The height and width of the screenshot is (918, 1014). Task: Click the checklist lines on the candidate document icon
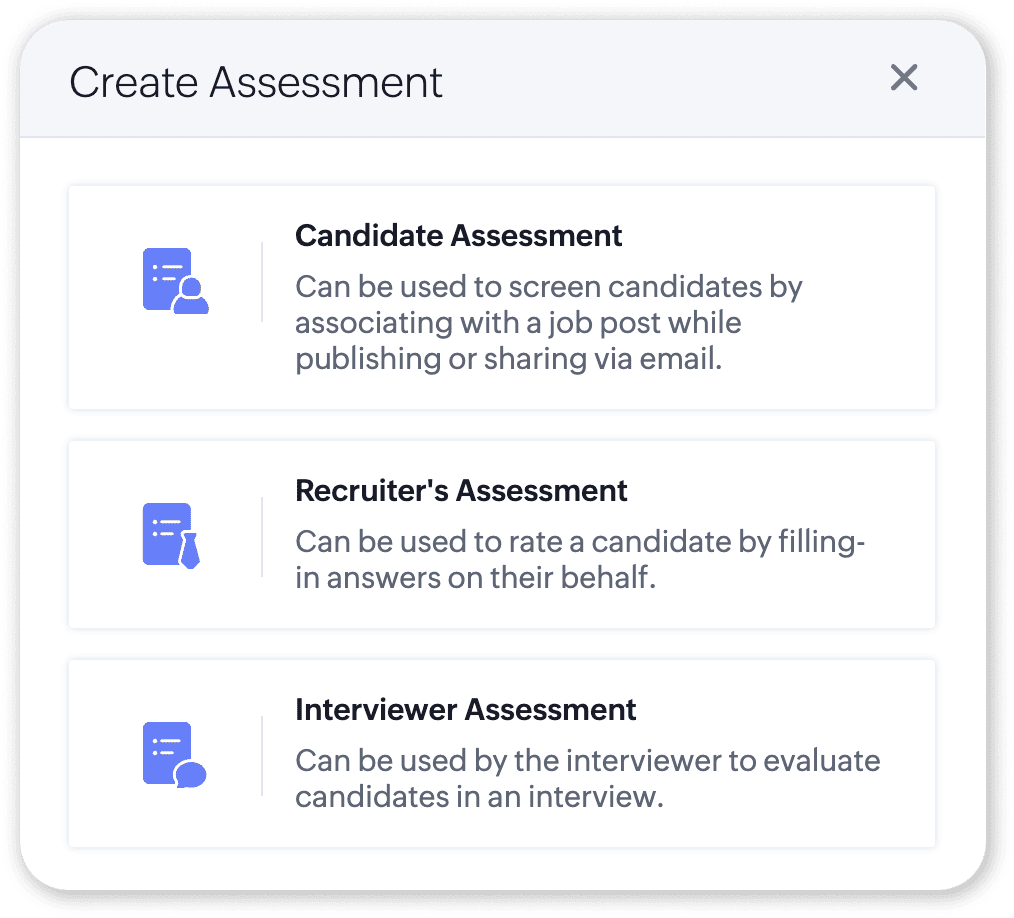(x=166, y=271)
